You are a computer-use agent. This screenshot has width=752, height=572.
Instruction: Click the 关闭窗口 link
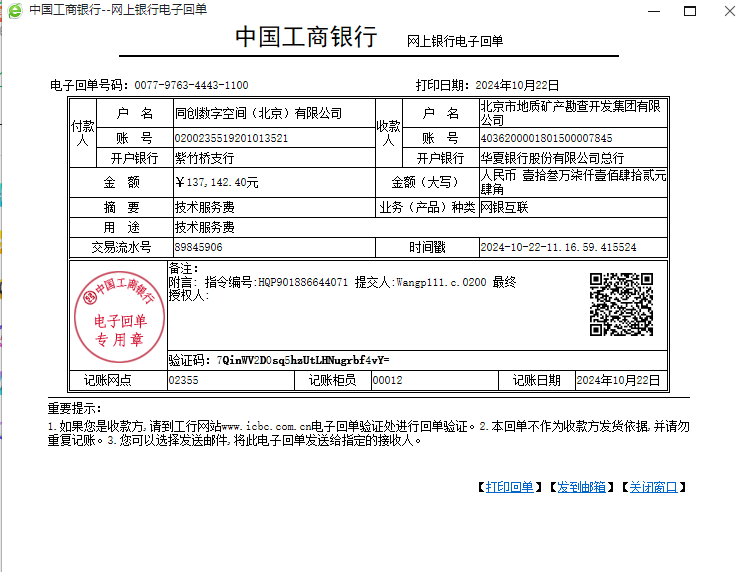(x=653, y=487)
